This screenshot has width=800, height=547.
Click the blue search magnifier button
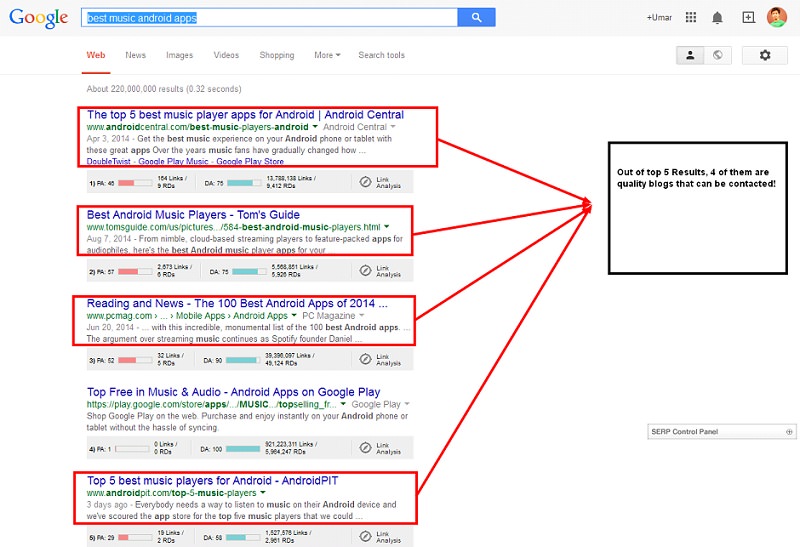coord(477,17)
